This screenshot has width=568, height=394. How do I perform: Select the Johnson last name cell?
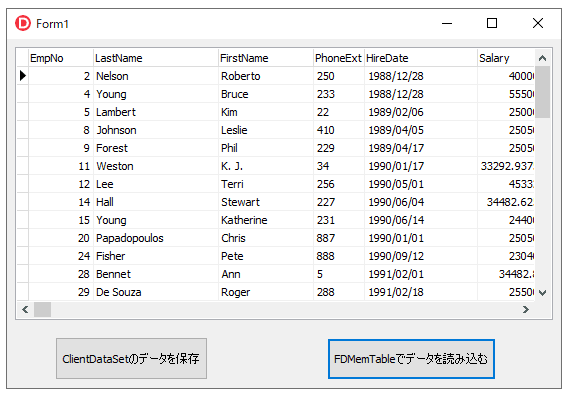tap(156, 130)
